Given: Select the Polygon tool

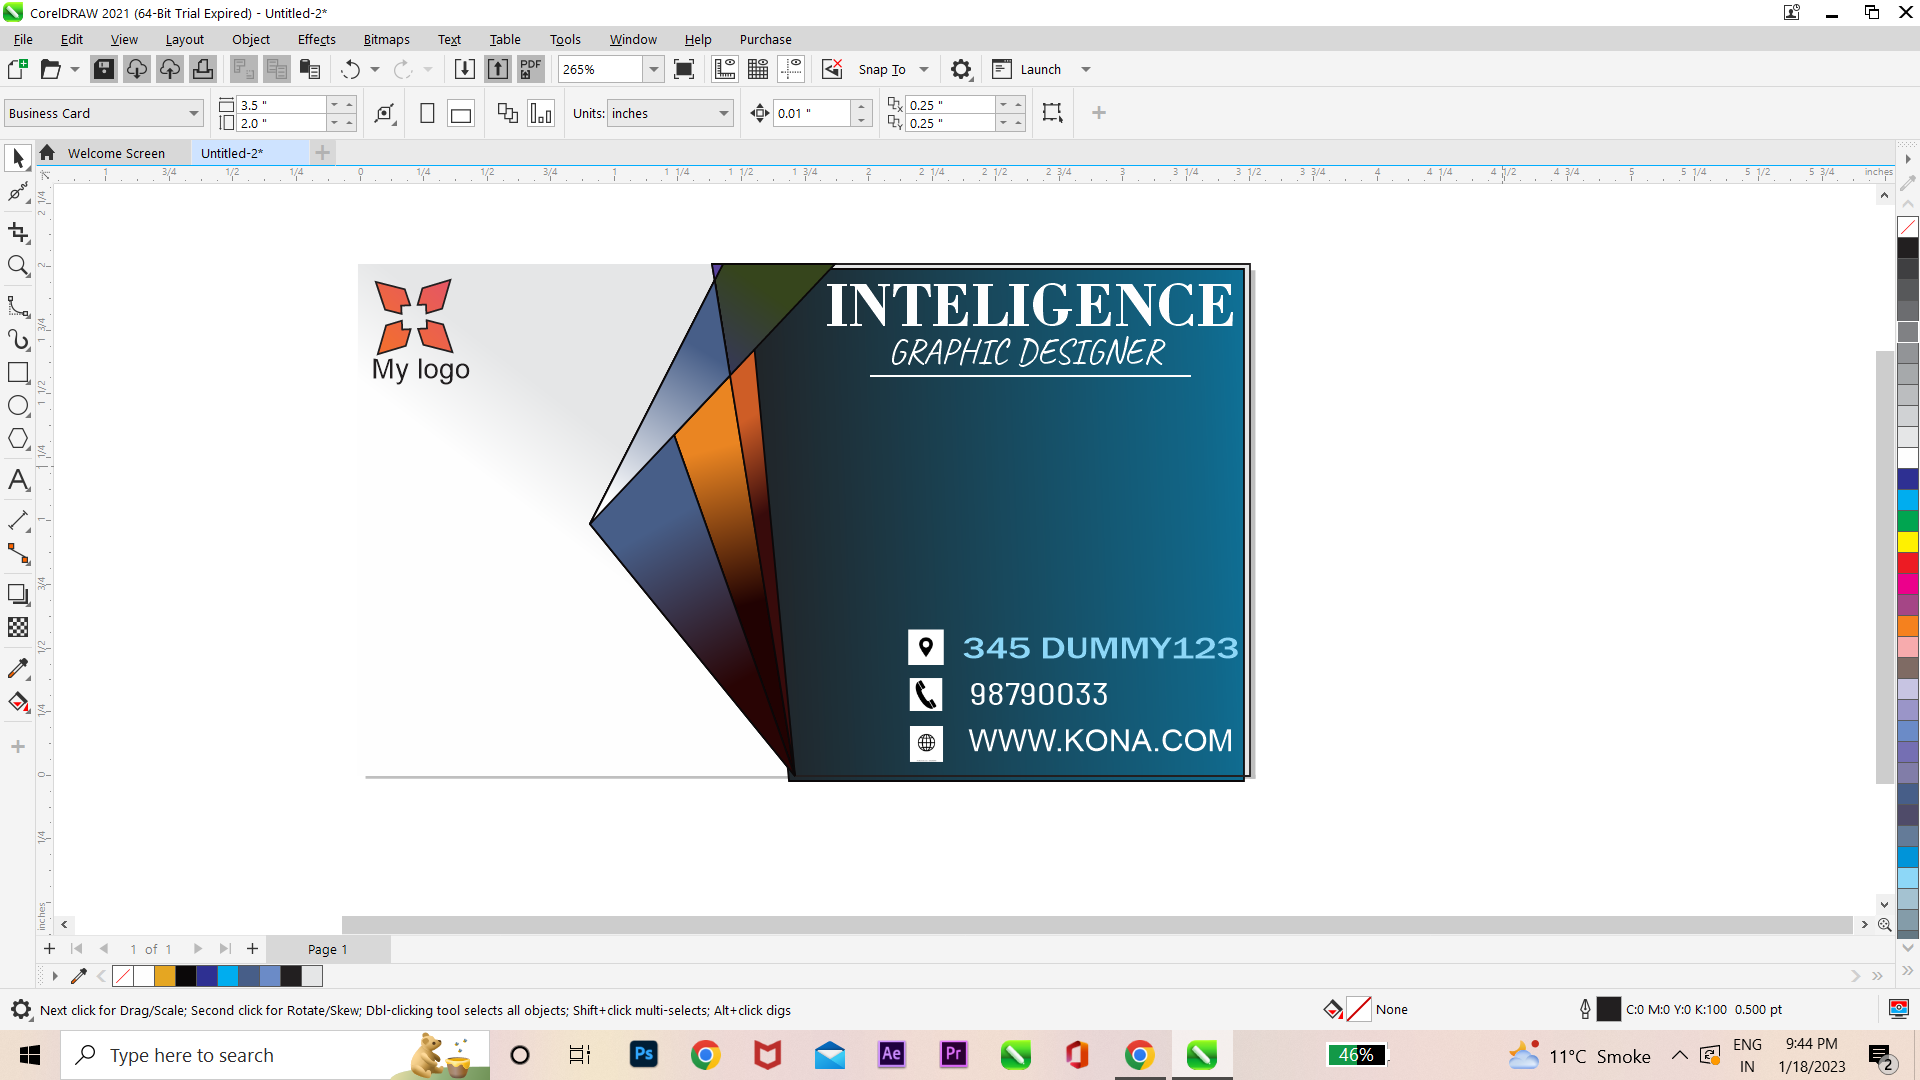Looking at the screenshot, I should point(18,439).
